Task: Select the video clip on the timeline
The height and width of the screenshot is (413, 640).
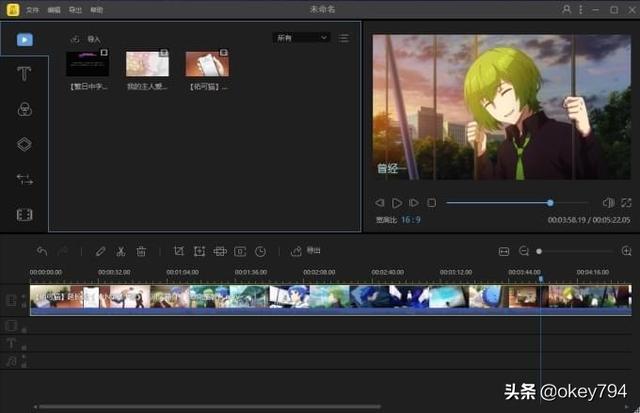Action: coord(331,300)
